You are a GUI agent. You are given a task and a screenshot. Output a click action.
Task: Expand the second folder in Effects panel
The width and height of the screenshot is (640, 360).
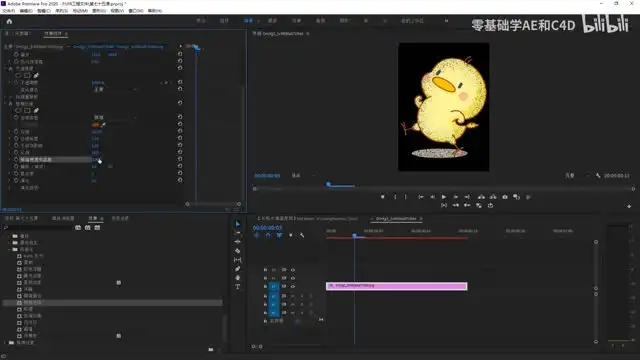9,242
